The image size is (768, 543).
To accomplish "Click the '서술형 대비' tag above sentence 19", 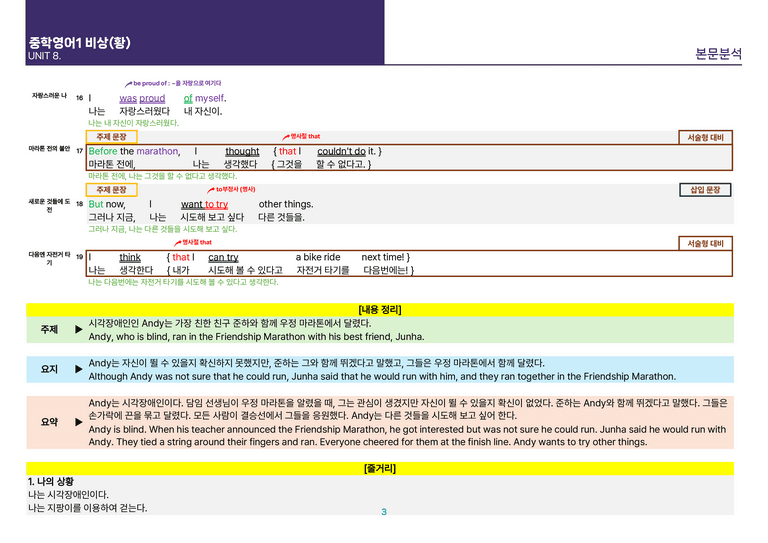I will (x=705, y=243).
